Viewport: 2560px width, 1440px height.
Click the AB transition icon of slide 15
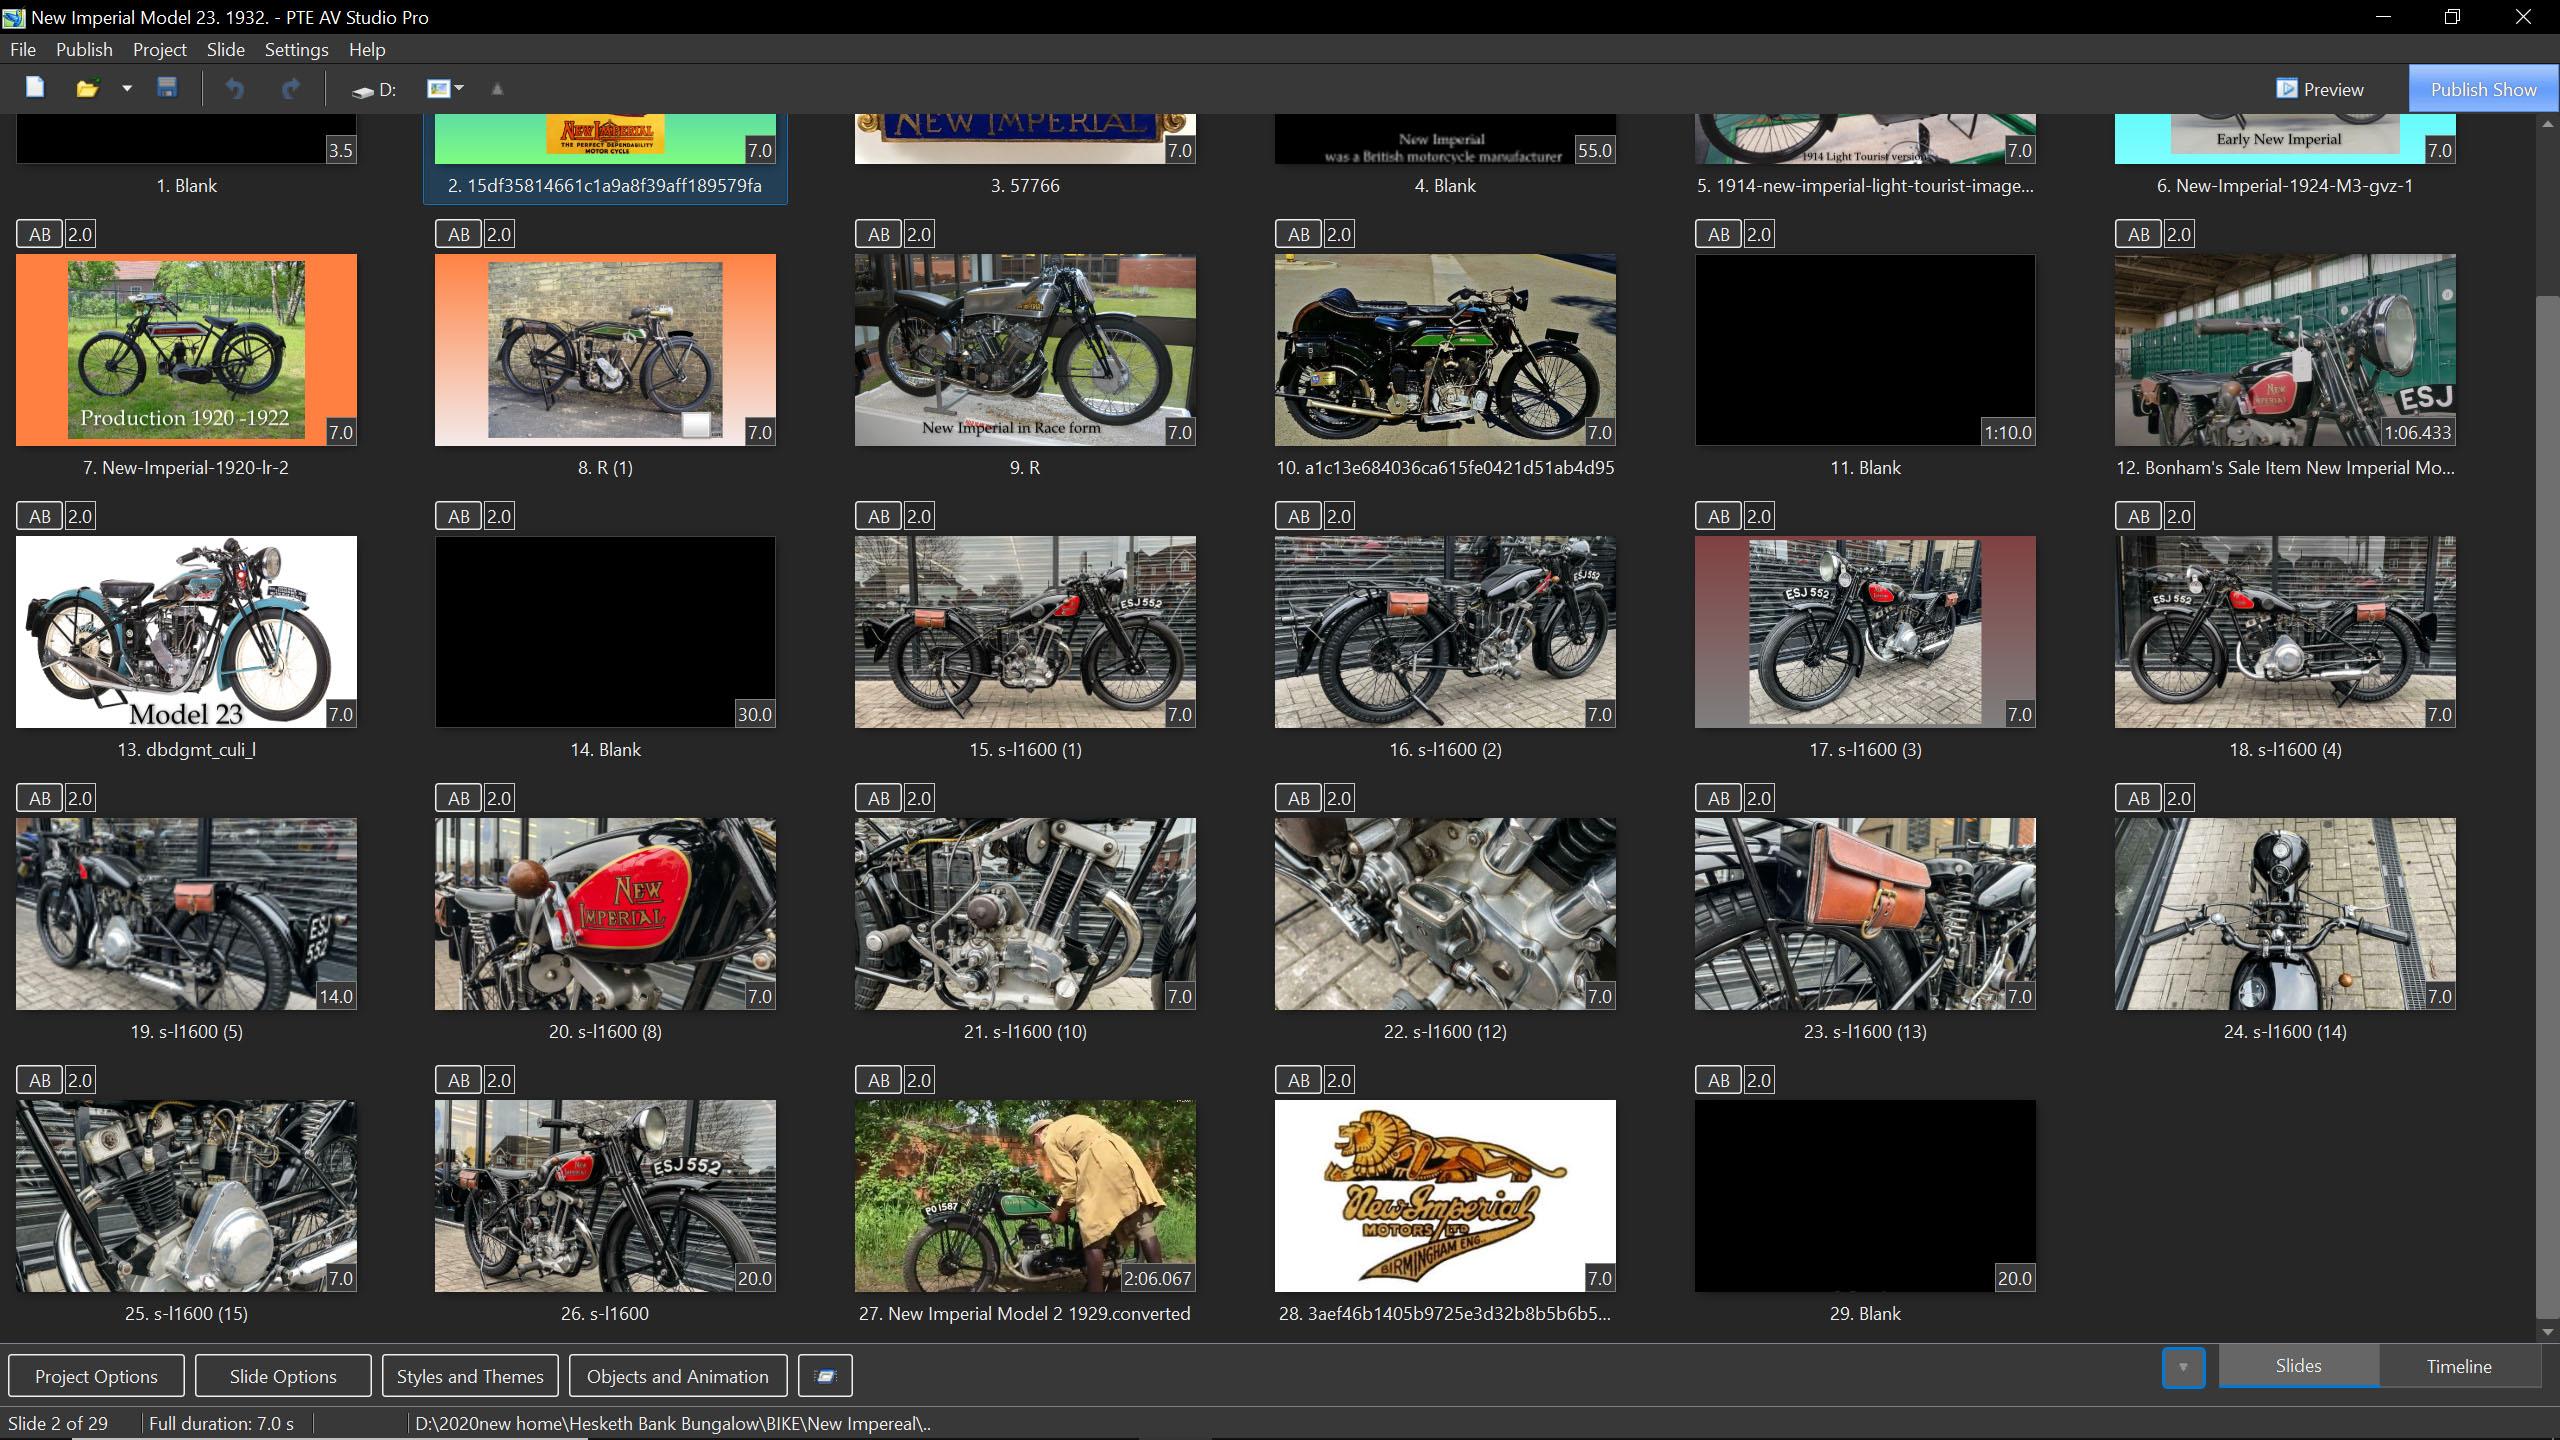(879, 517)
